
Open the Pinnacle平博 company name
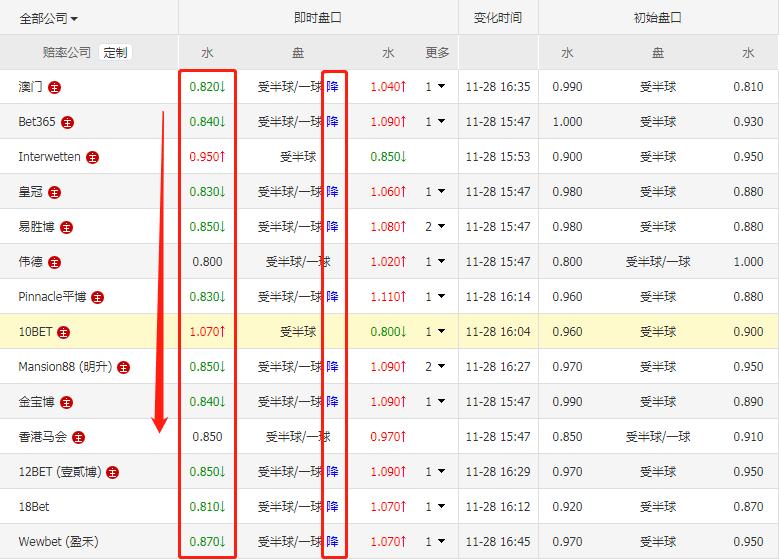(x=52, y=297)
